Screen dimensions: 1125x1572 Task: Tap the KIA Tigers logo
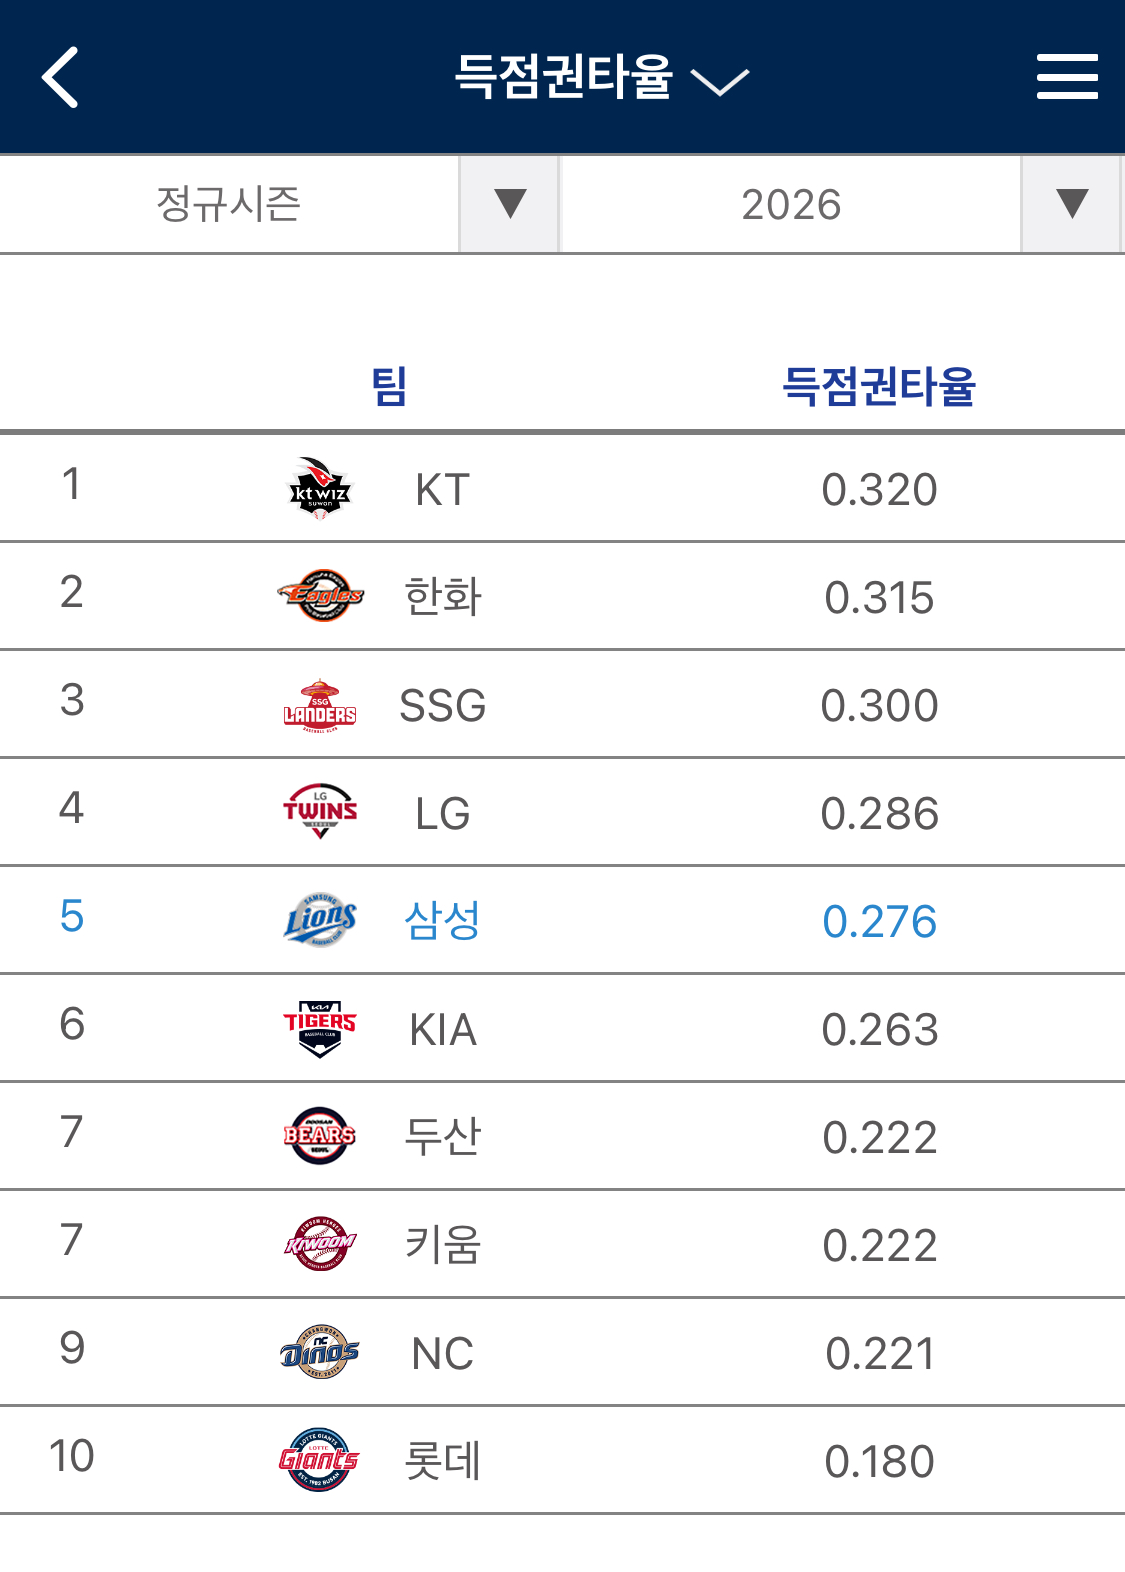click(x=320, y=1028)
